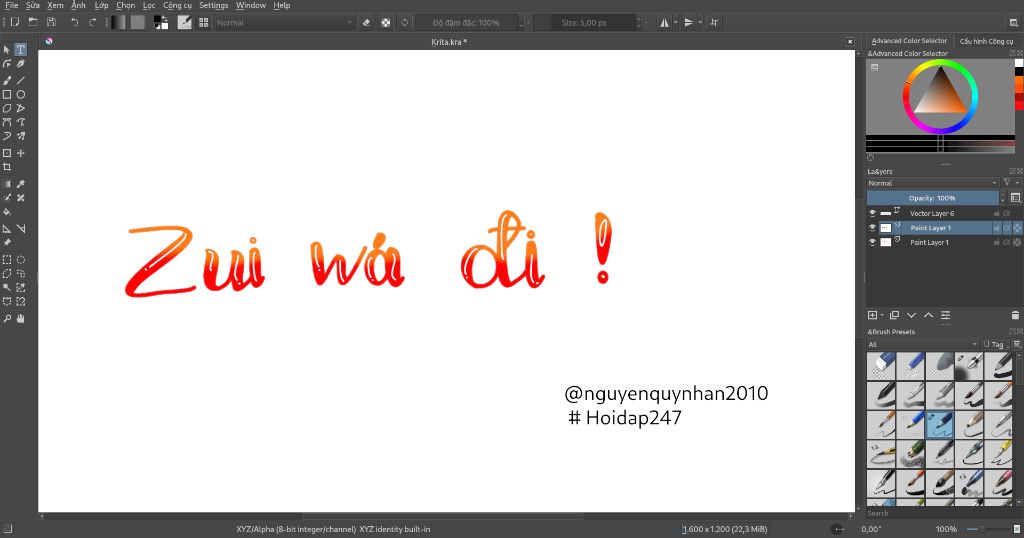The image size is (1024, 538).
Task: Open the File menu
Action: click(11, 5)
